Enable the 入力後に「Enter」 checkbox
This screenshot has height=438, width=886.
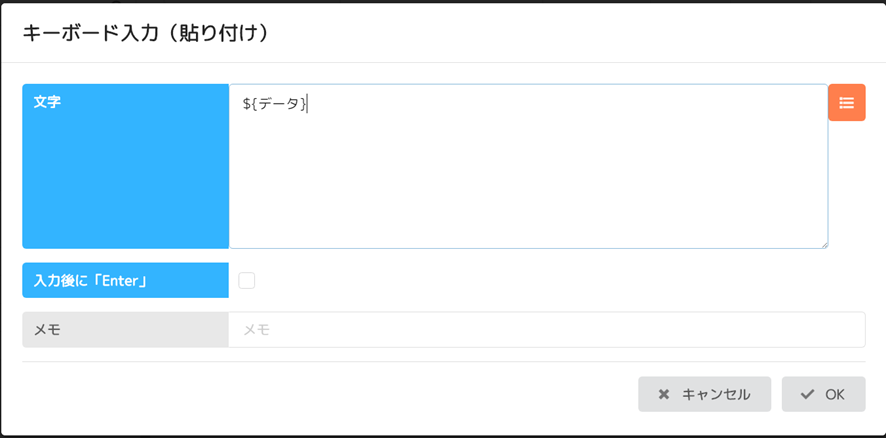246,280
